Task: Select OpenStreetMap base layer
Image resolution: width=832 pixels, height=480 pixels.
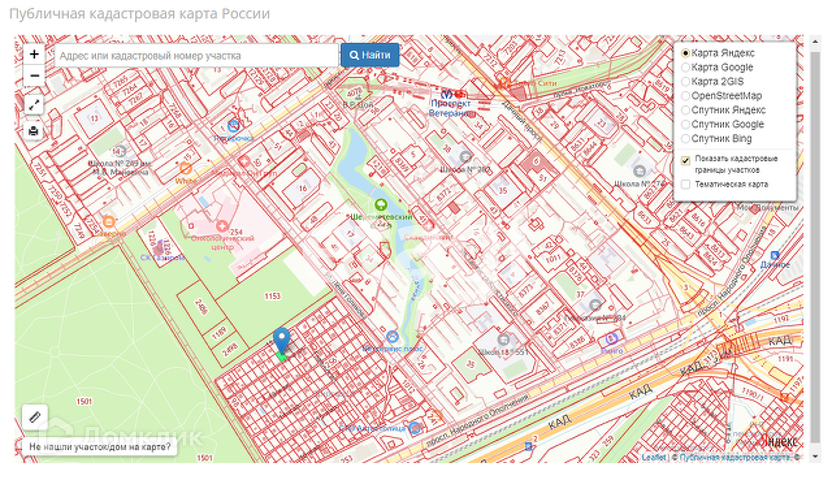Action: [686, 96]
